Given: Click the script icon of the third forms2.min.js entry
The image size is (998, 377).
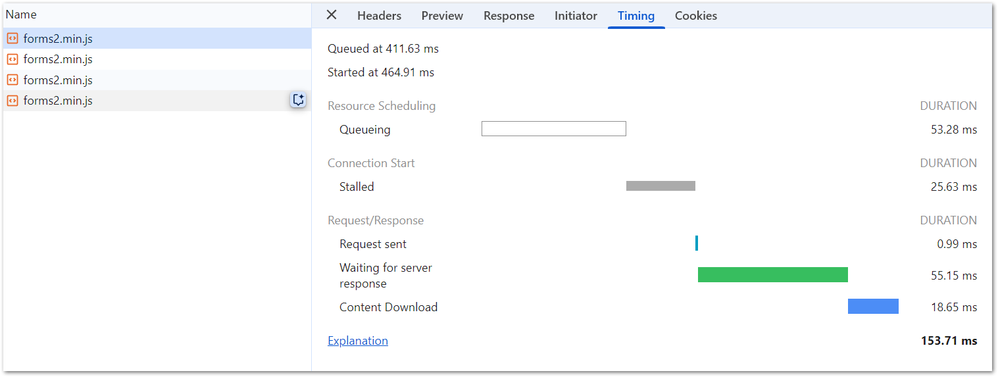Looking at the screenshot, I should tap(11, 80).
